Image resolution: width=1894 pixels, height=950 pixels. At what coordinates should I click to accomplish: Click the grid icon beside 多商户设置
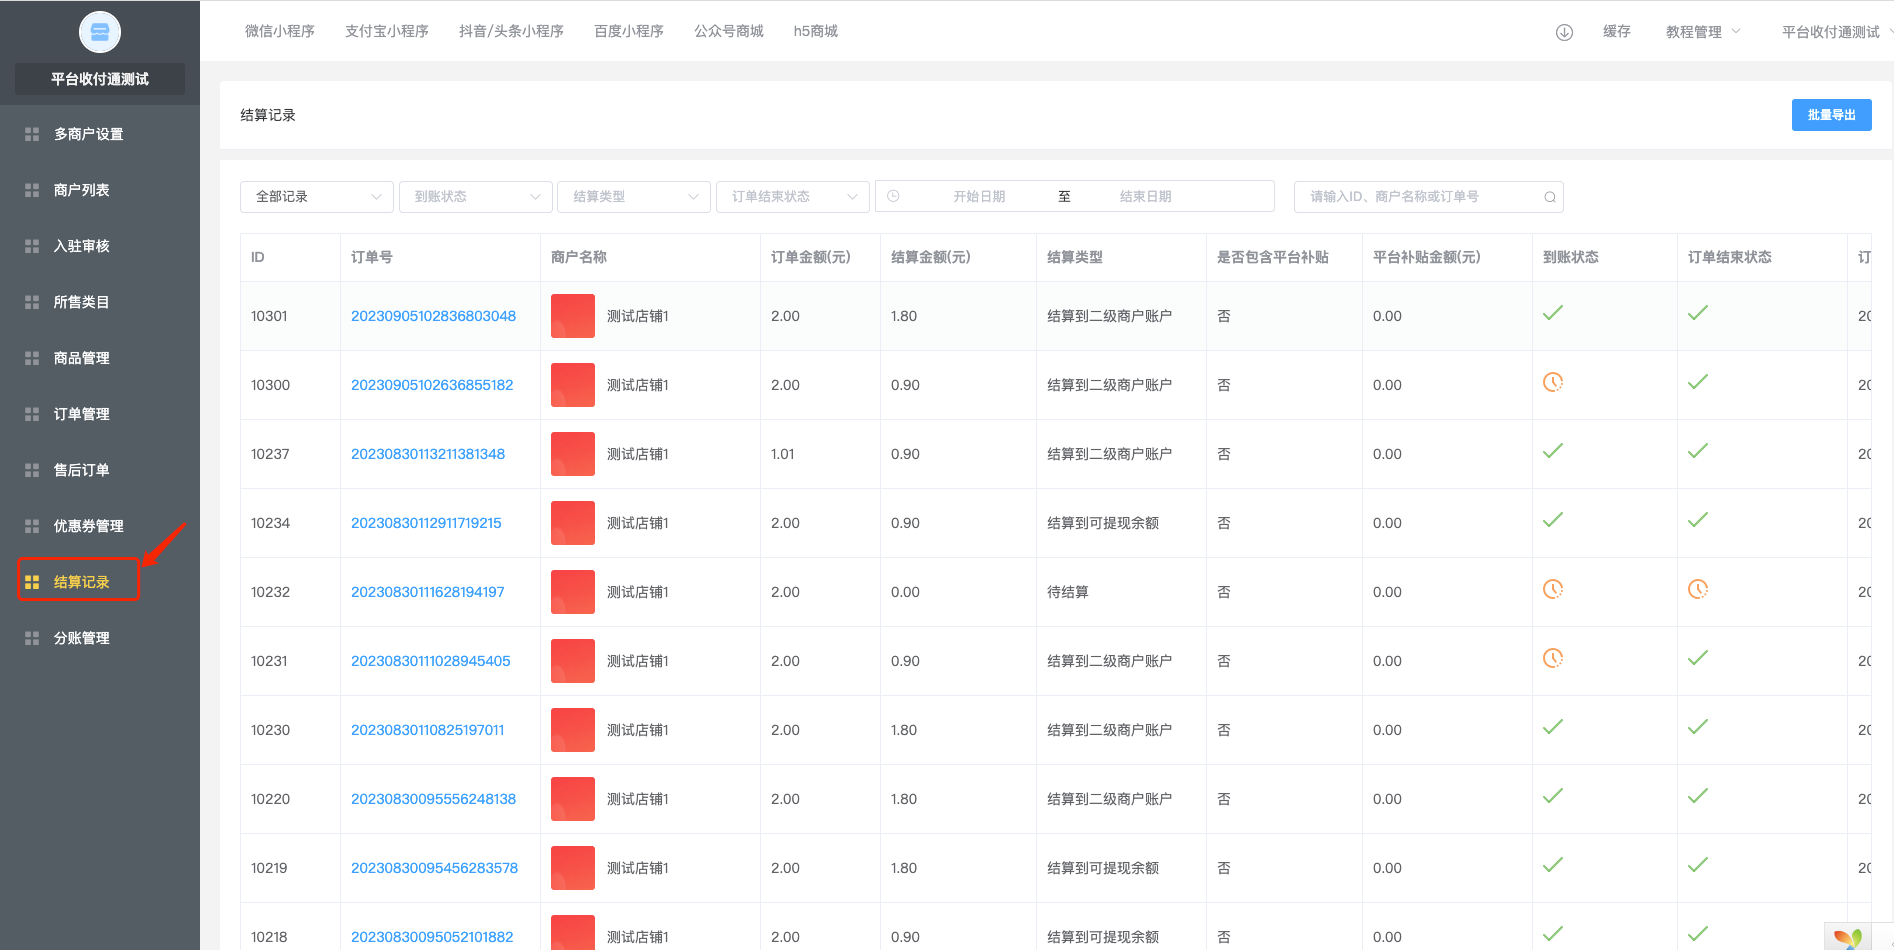(32, 134)
